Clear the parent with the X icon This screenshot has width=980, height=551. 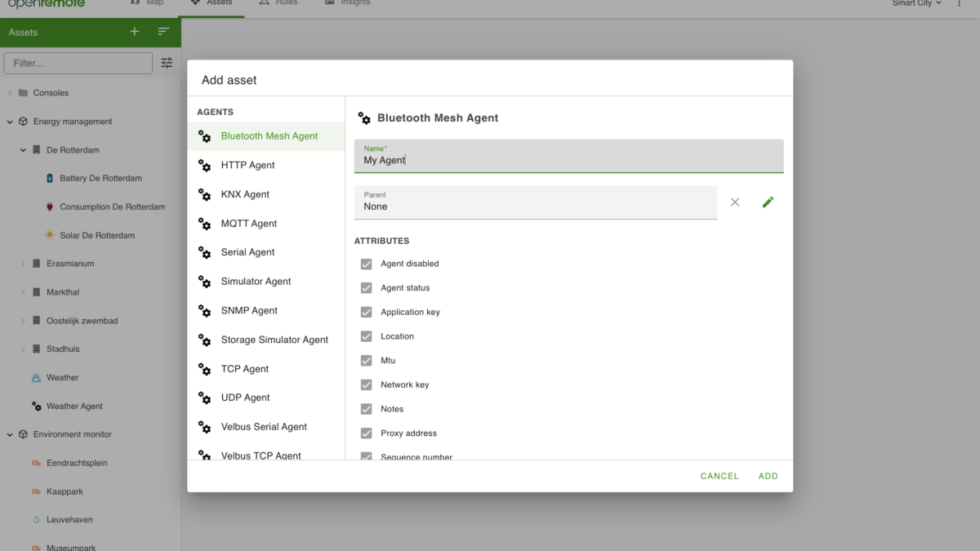735,202
